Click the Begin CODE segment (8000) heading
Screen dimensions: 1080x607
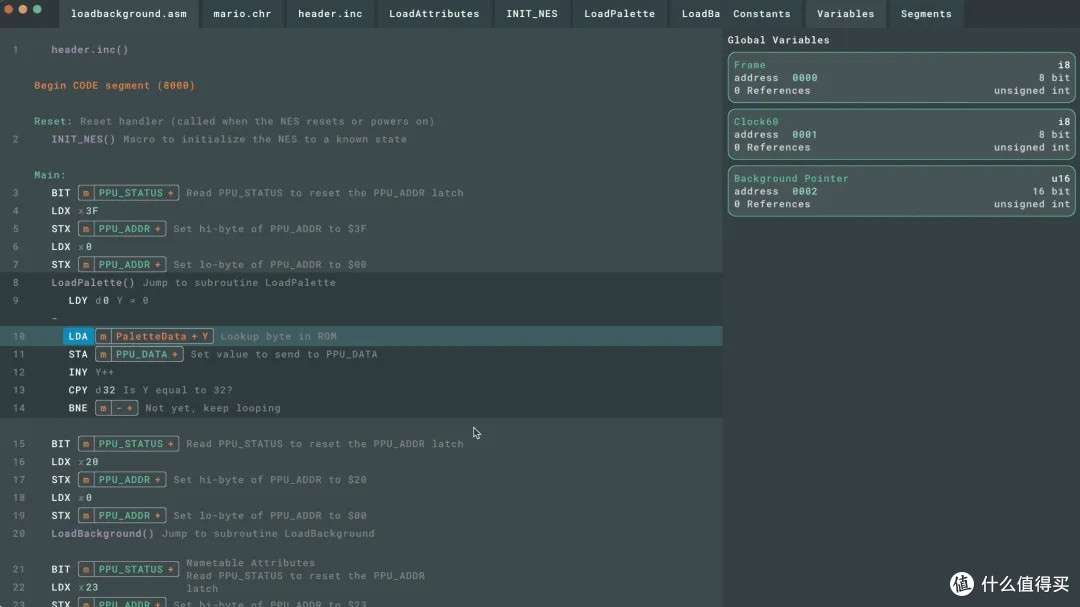(x=114, y=85)
